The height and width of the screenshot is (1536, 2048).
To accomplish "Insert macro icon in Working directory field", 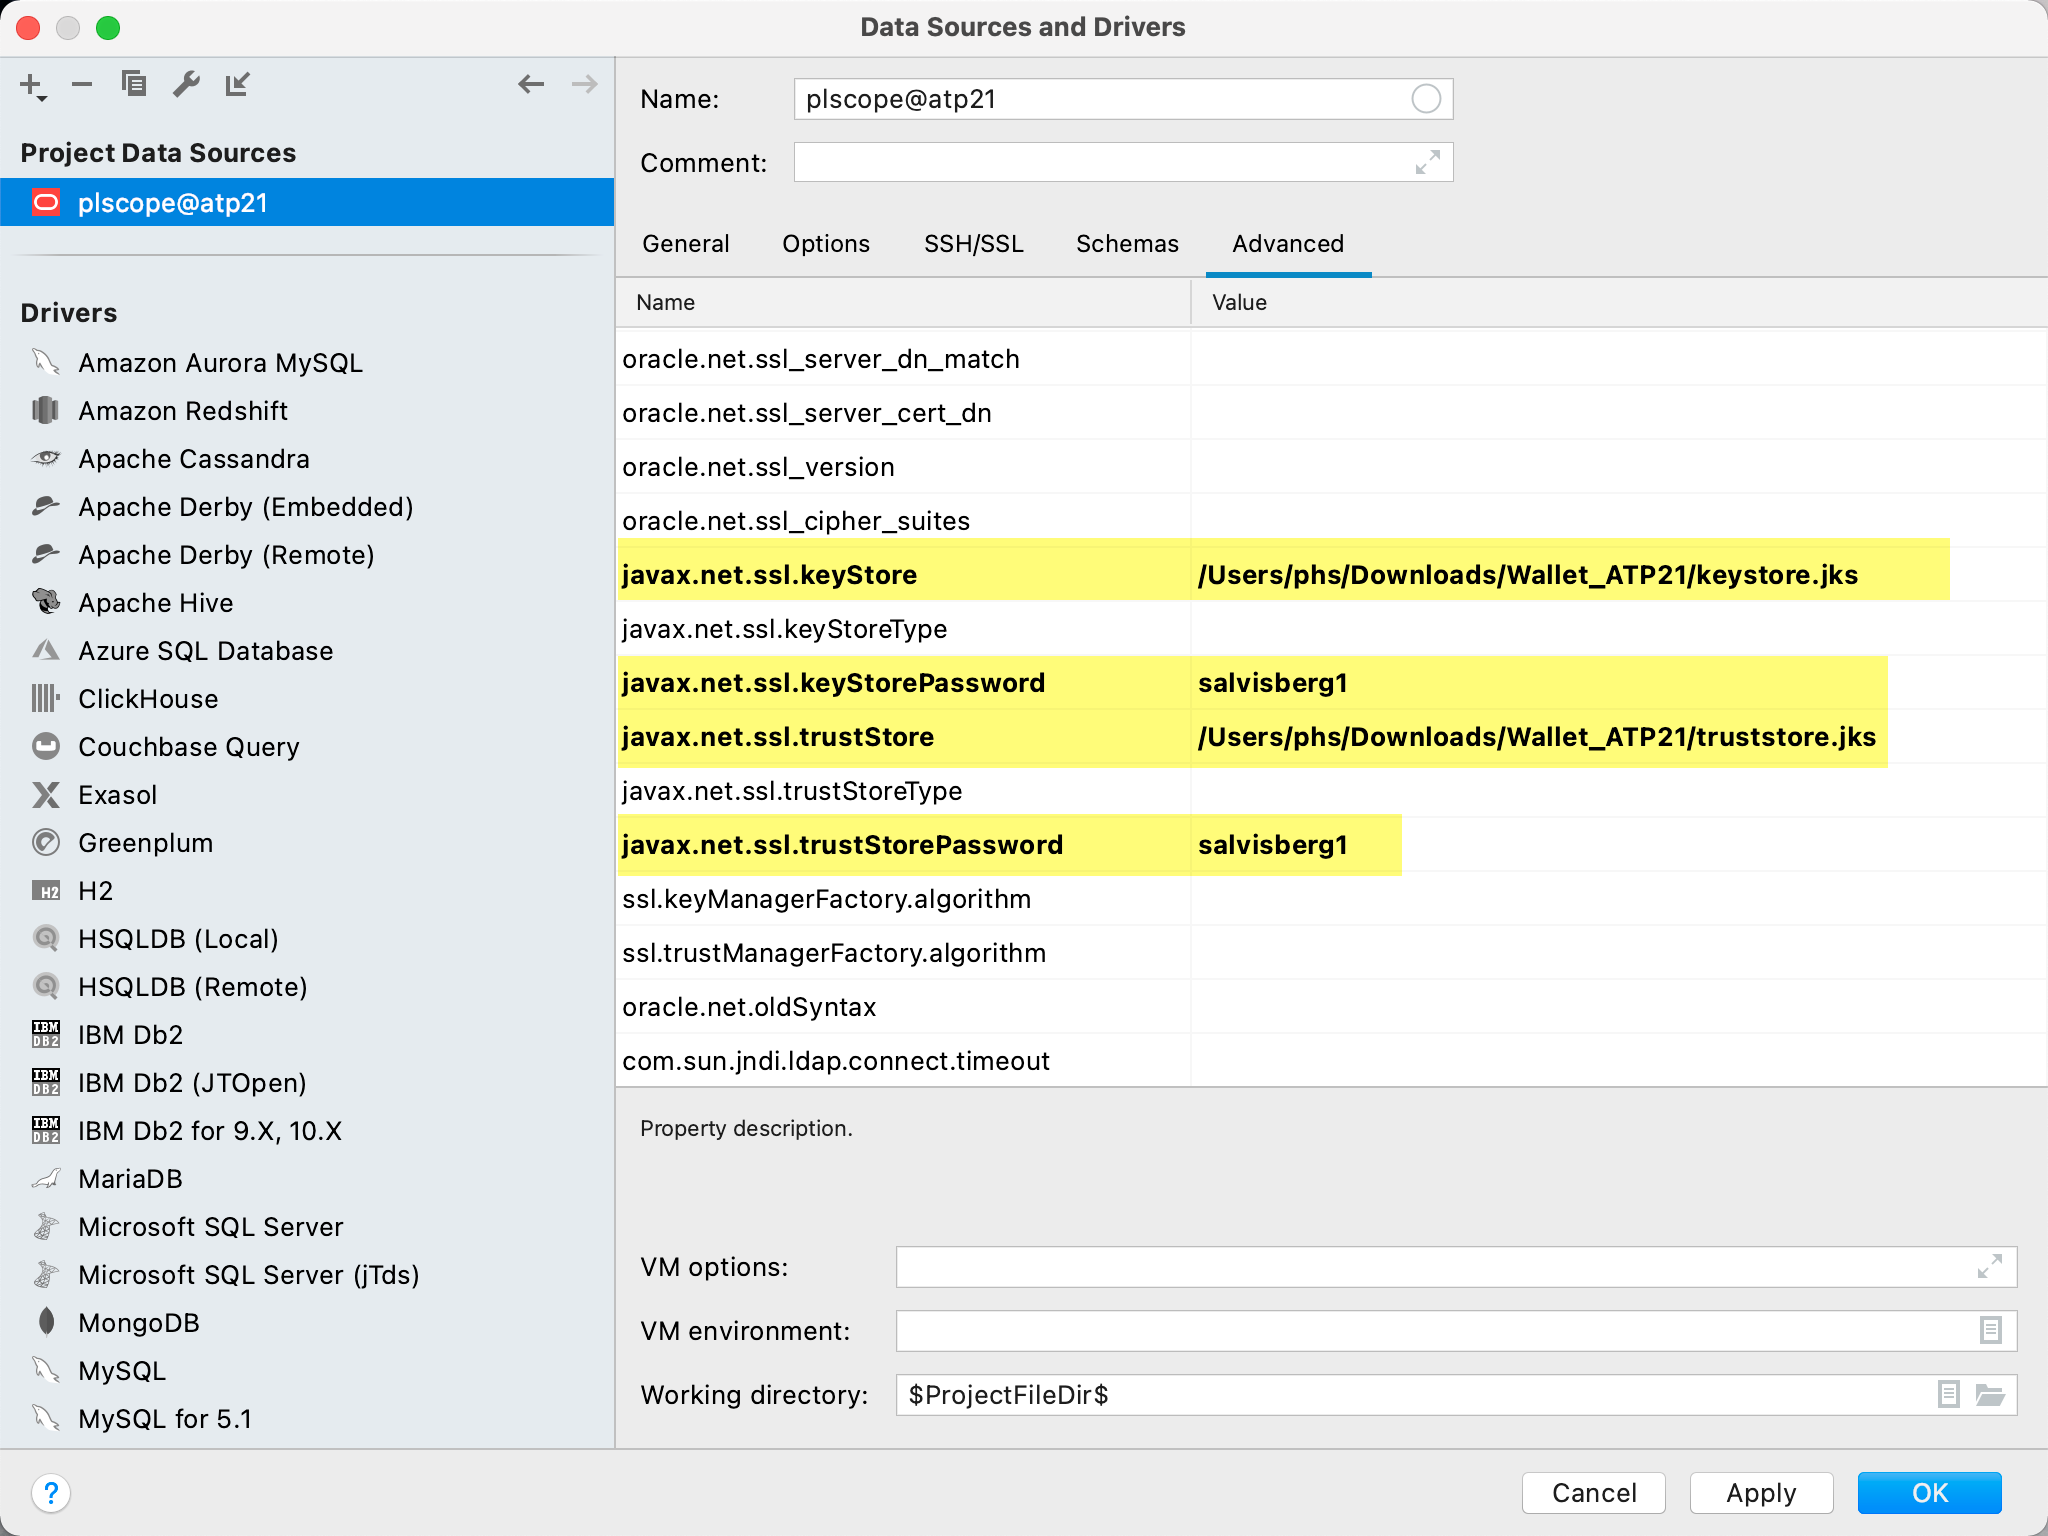I will point(1948,1394).
